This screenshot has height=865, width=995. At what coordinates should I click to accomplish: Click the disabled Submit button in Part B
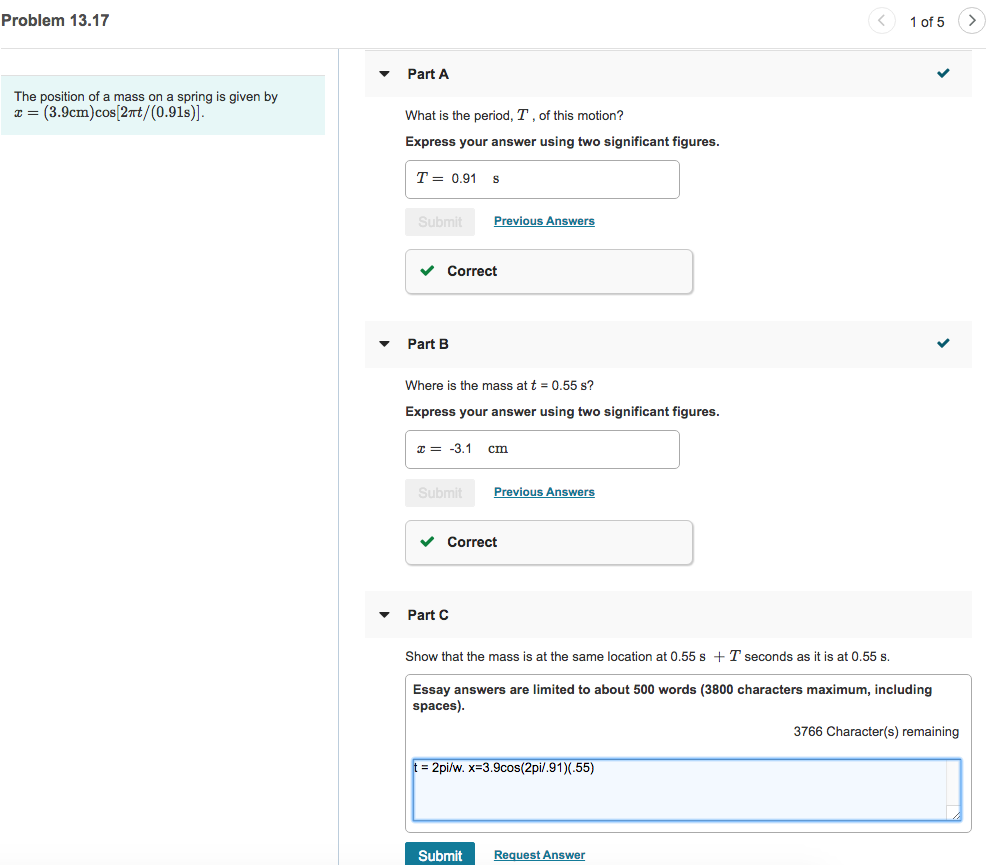[440, 492]
